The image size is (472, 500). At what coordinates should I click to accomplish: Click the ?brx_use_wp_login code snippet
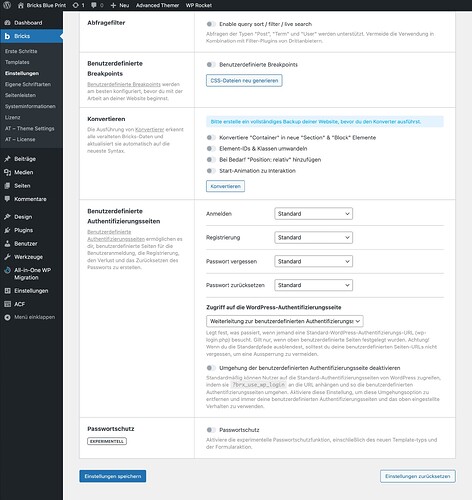[x=259, y=385]
